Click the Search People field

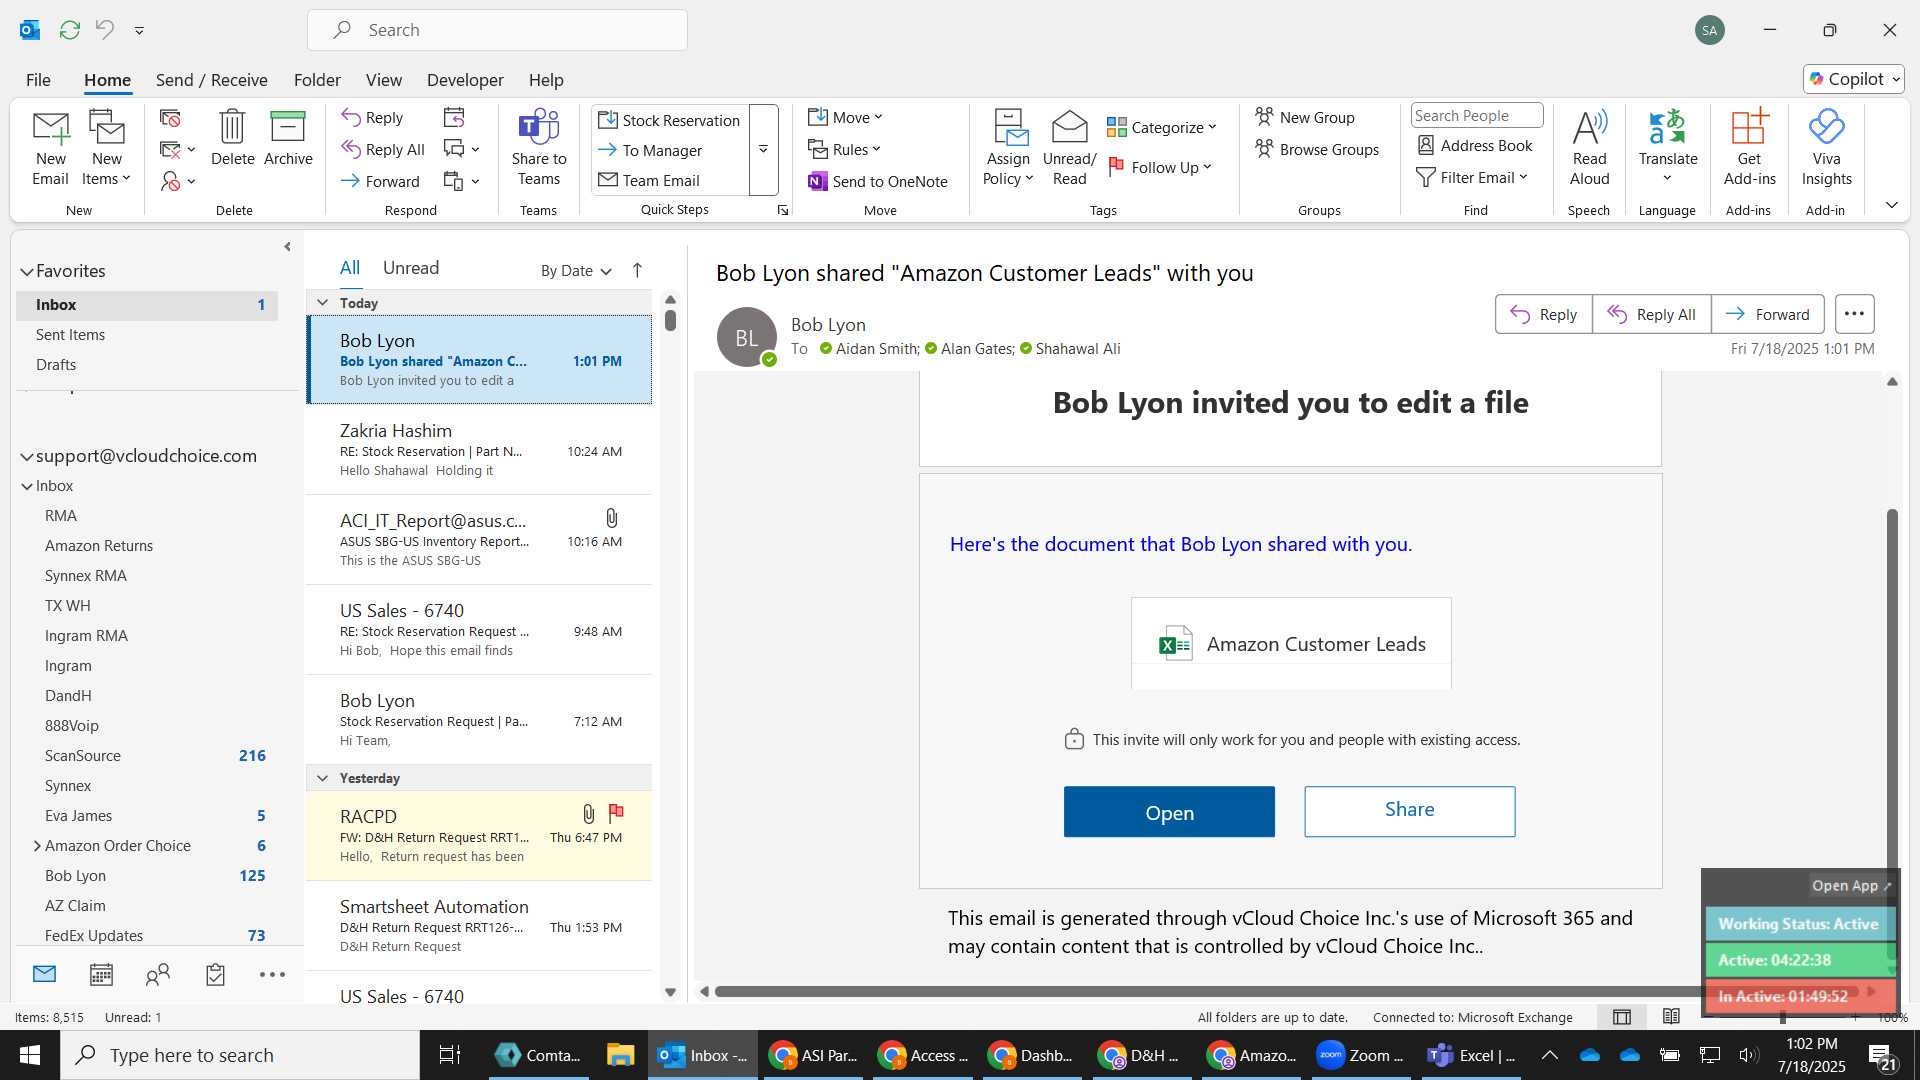[x=1476, y=115]
